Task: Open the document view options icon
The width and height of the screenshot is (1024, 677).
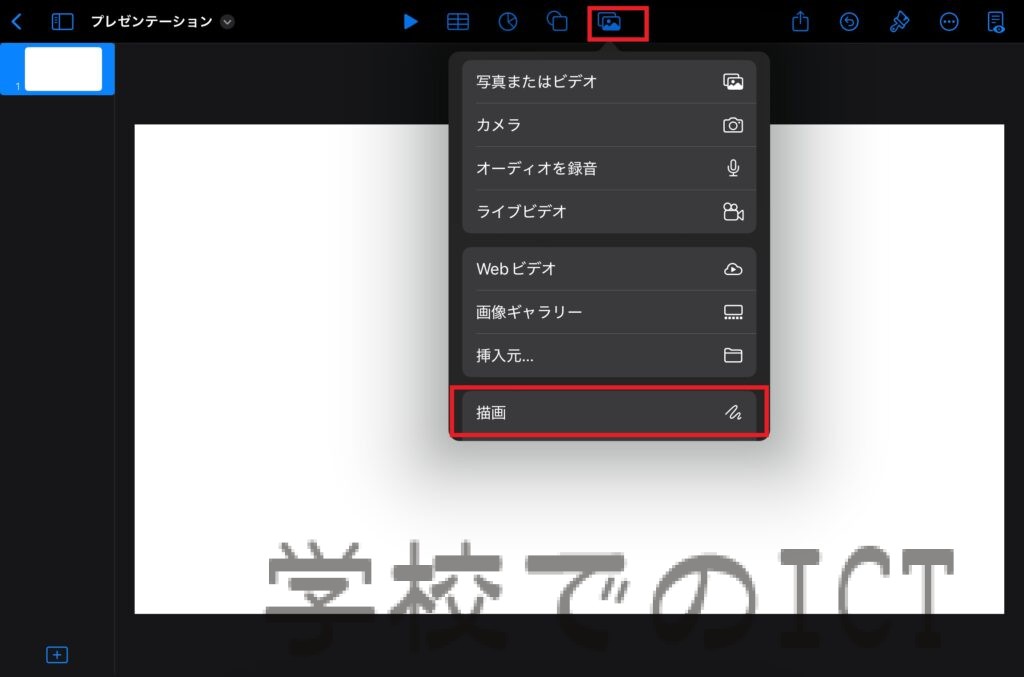Action: (996, 22)
